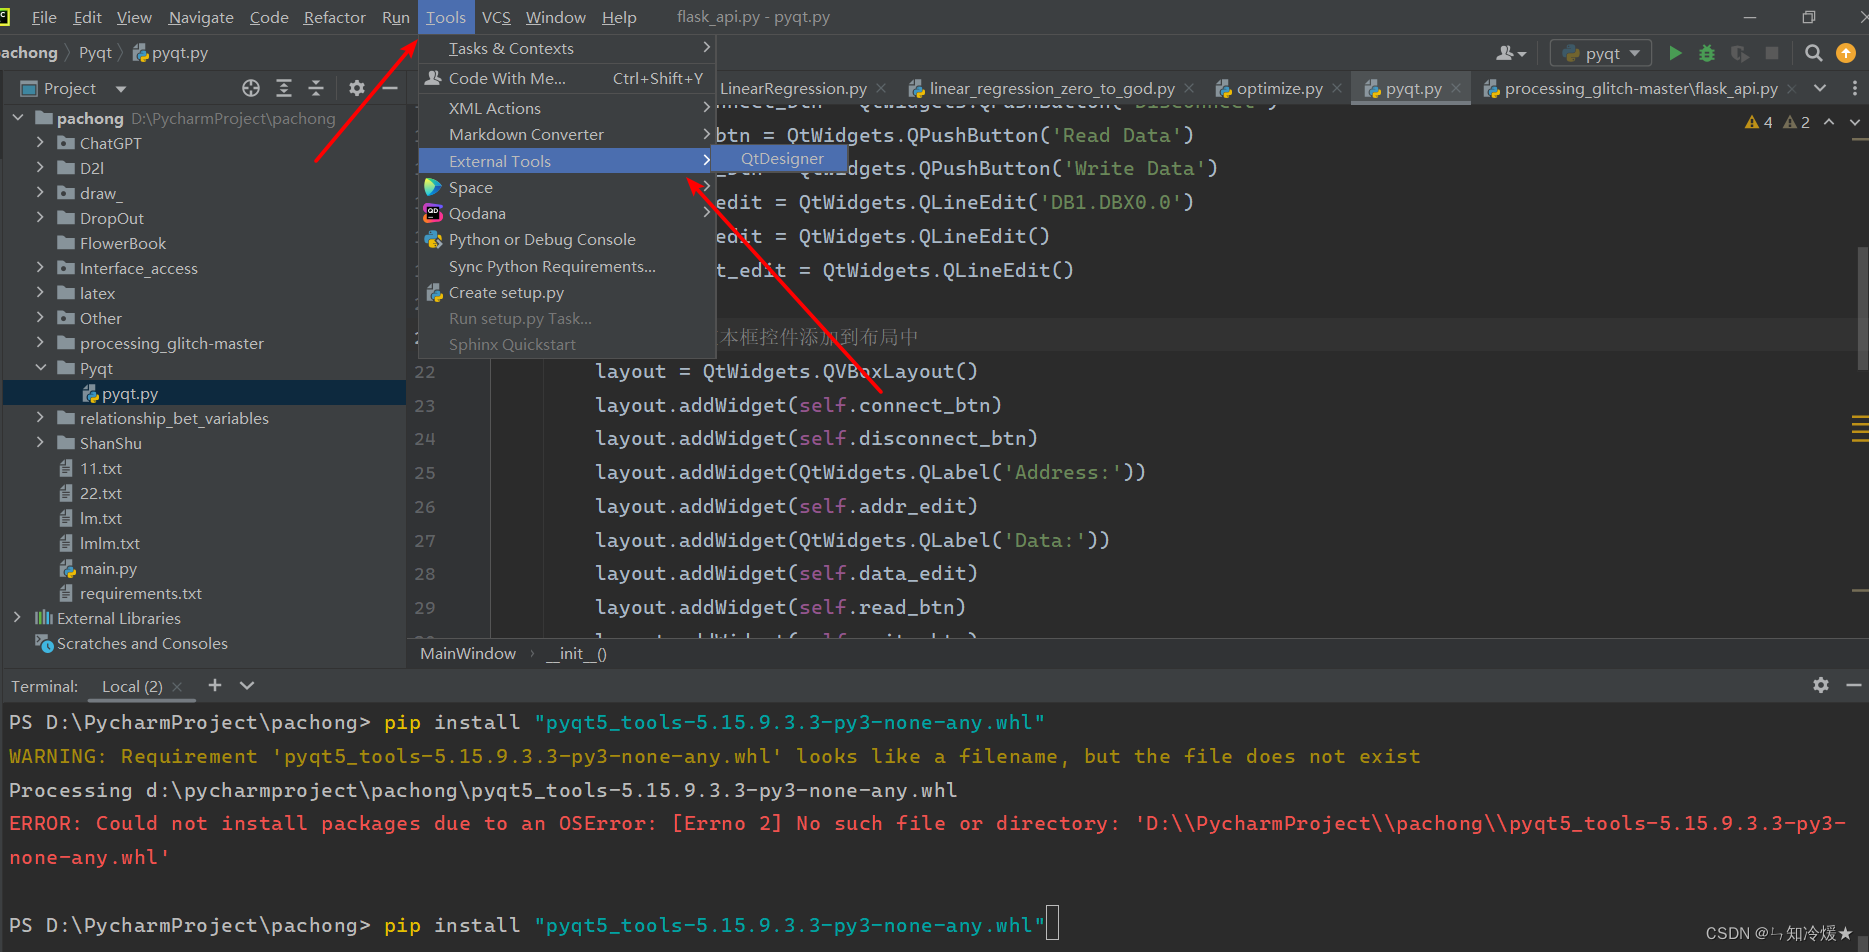This screenshot has height=952, width=1869.
Task: Collapse all in Project panel
Action: click(316, 89)
